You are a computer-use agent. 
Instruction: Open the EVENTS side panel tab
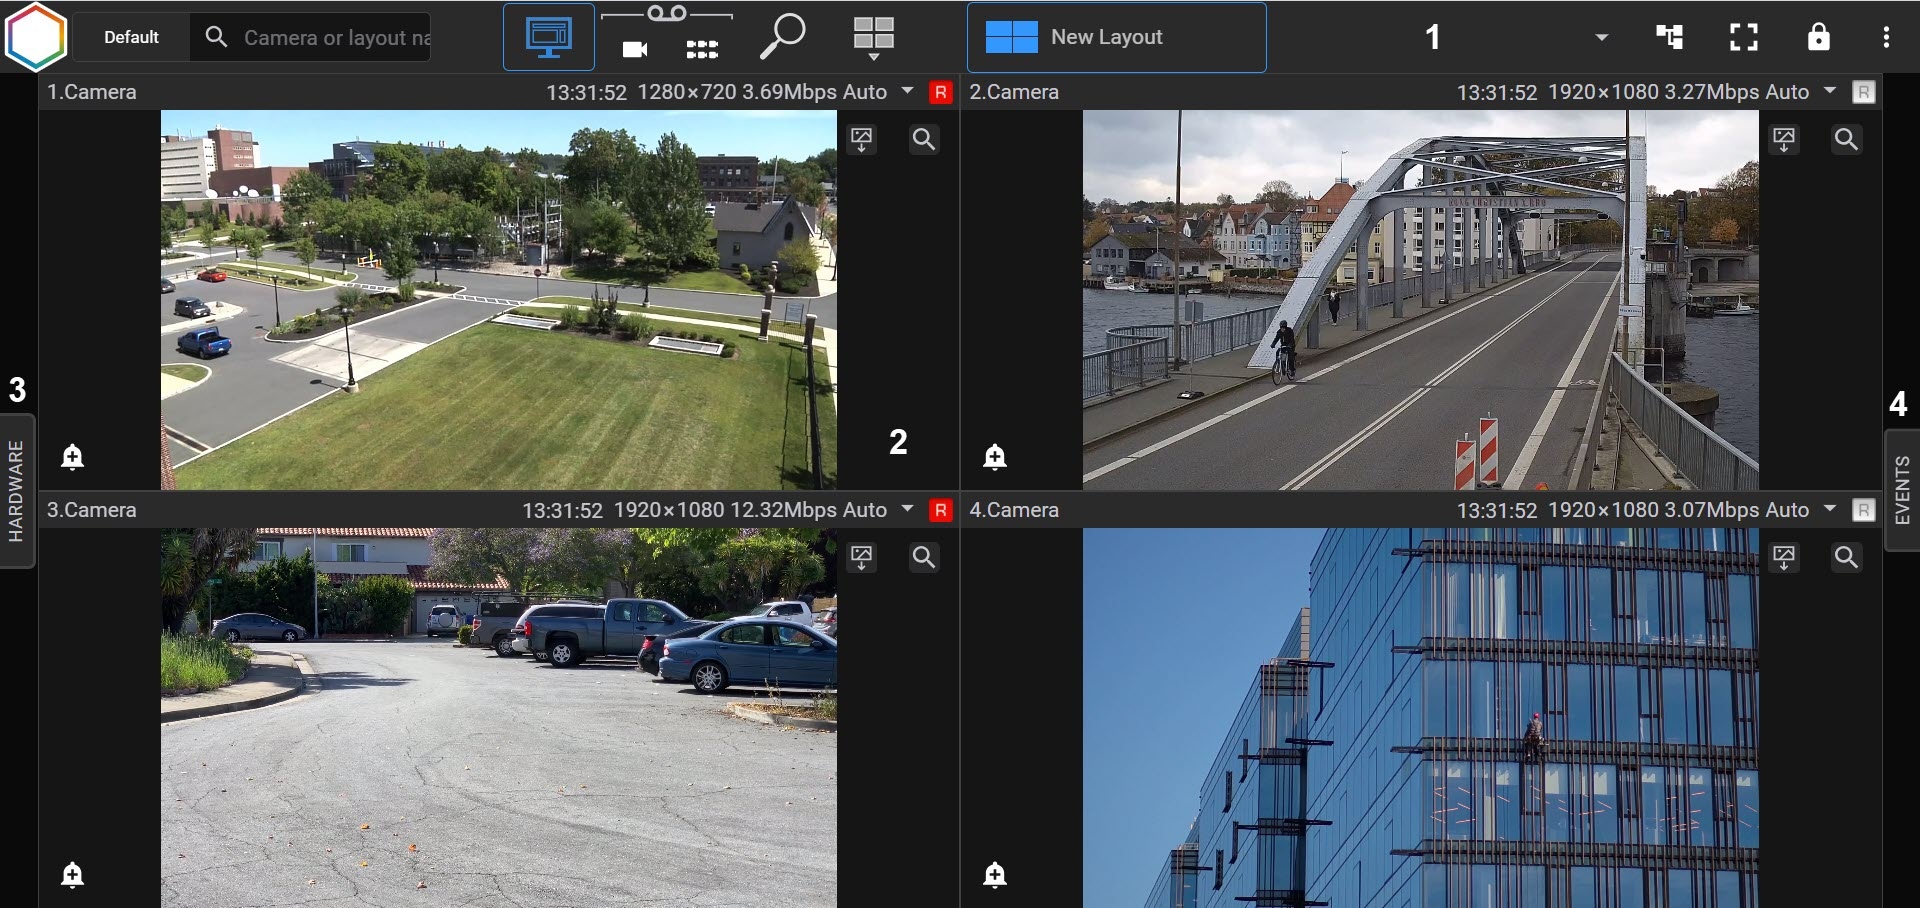[x=1902, y=490]
